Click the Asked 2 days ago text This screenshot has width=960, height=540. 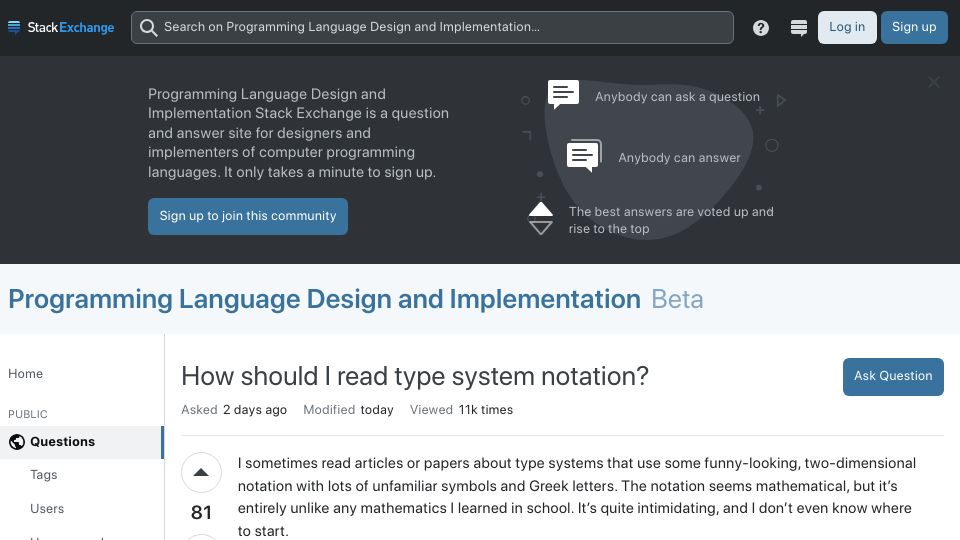[234, 410]
